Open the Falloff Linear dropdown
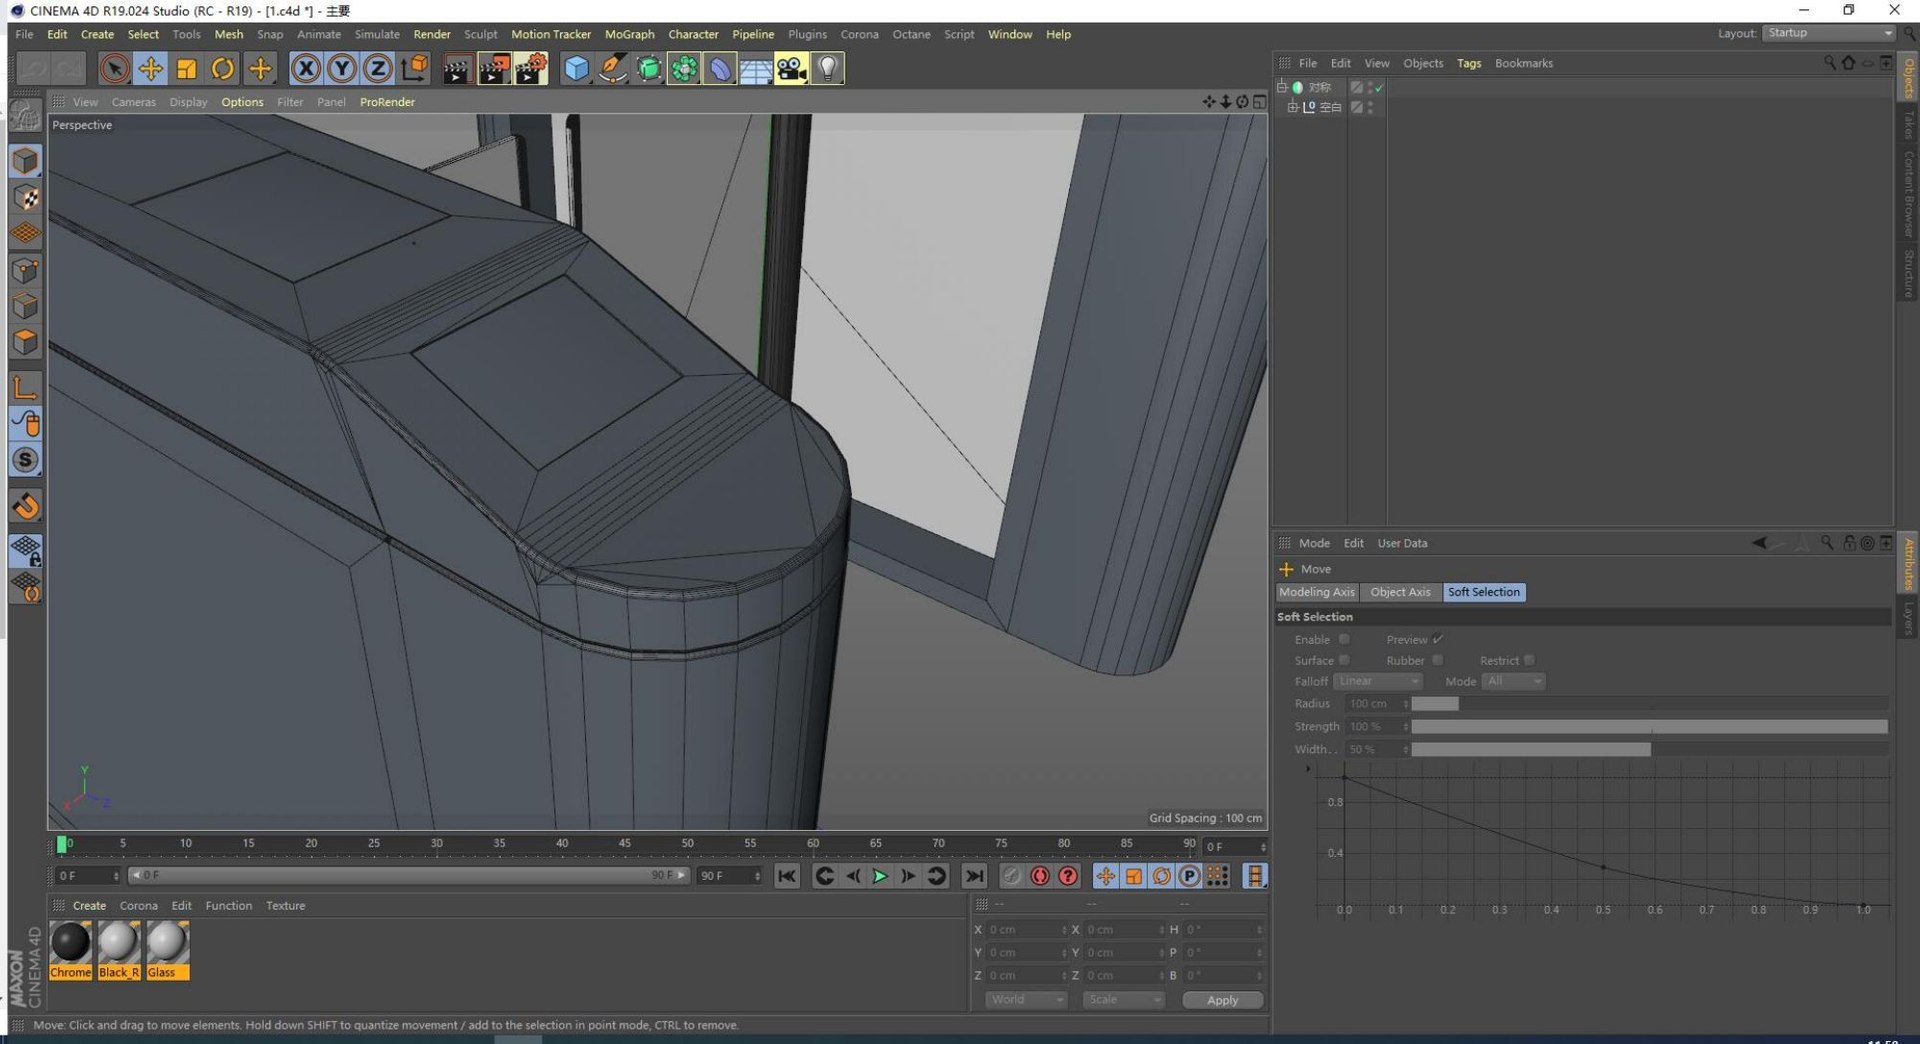This screenshot has height=1044, width=1920. [1377, 681]
